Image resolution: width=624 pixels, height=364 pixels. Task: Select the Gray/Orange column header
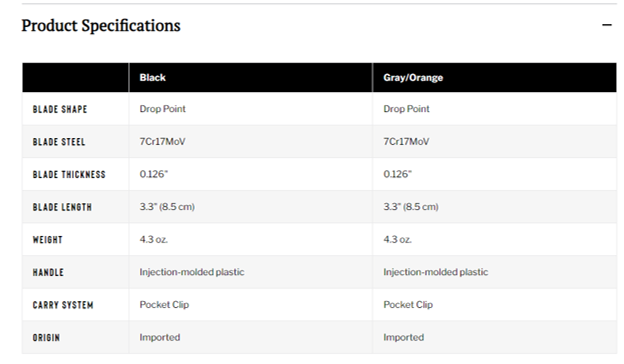click(413, 78)
